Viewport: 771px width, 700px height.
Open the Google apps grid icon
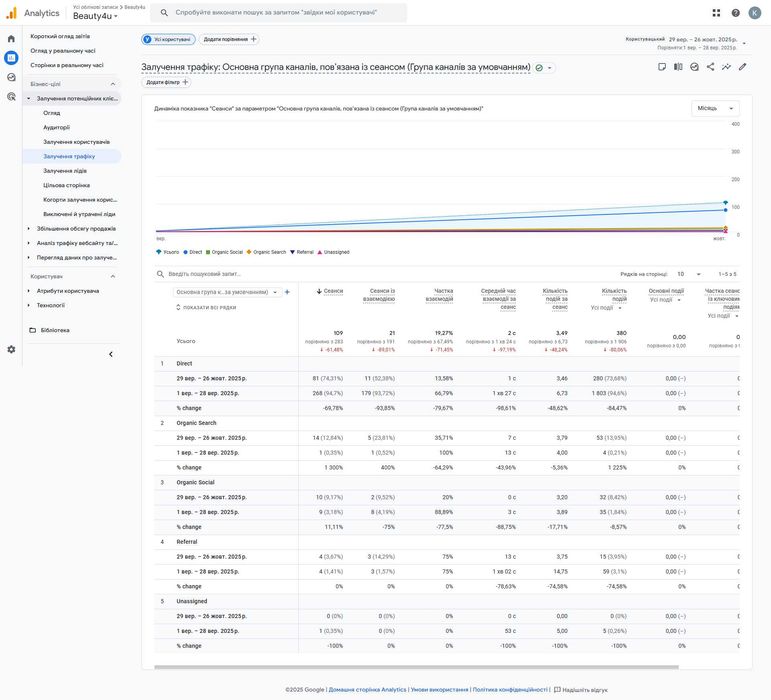pos(716,13)
